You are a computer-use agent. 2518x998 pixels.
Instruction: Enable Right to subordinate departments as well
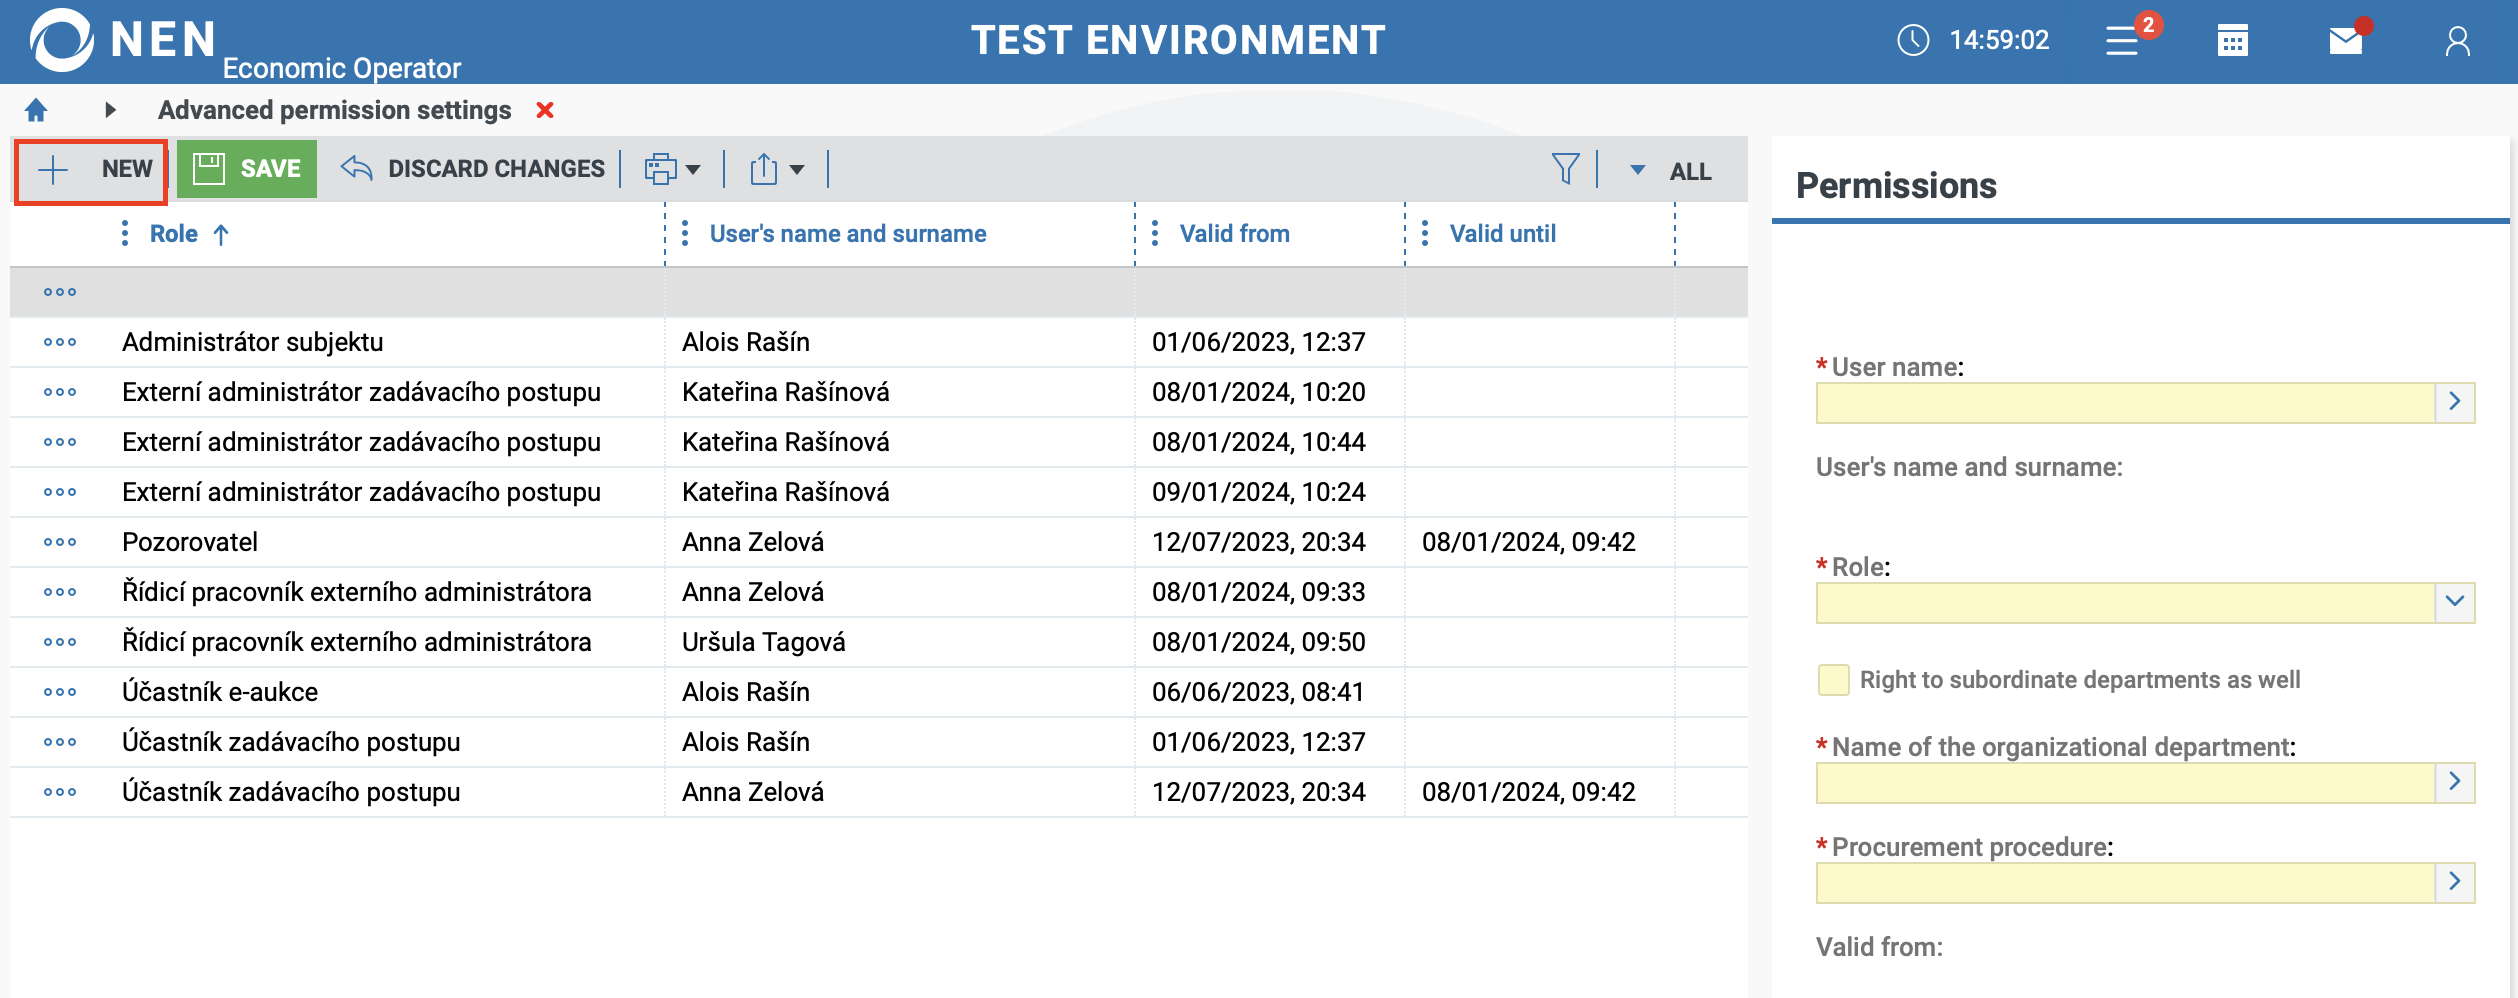point(1832,679)
